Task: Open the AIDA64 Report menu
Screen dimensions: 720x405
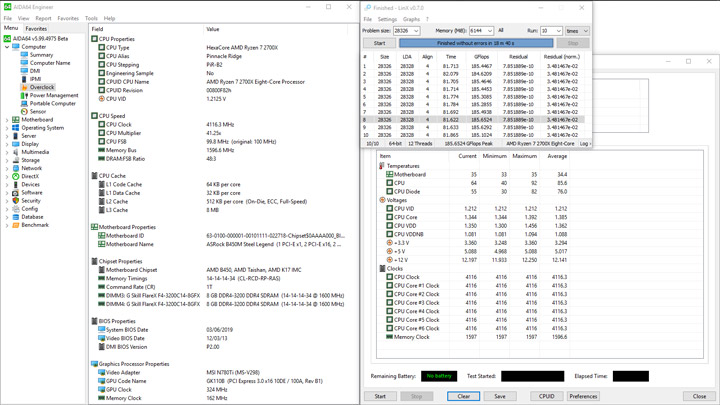Action: (43, 18)
